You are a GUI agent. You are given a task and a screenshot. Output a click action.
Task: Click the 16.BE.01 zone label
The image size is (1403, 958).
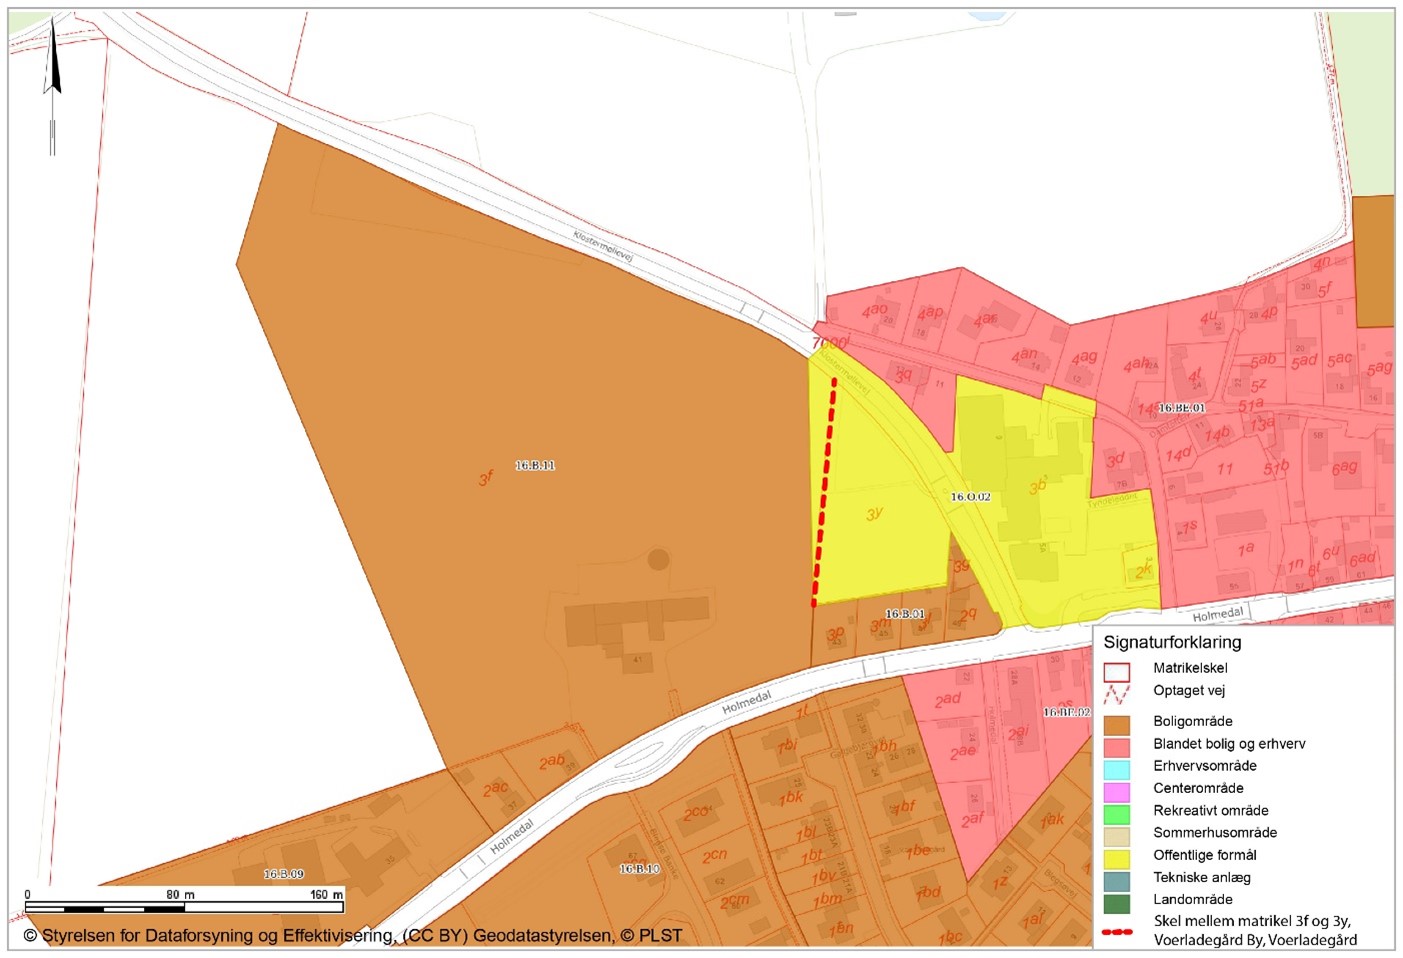(x=1181, y=408)
